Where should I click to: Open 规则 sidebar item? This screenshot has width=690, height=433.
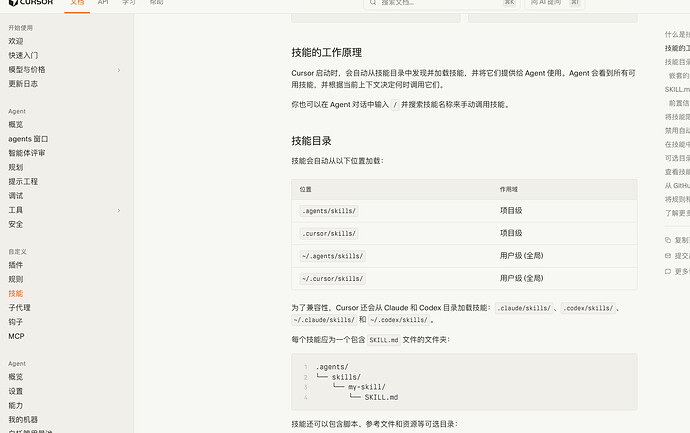tap(16, 279)
